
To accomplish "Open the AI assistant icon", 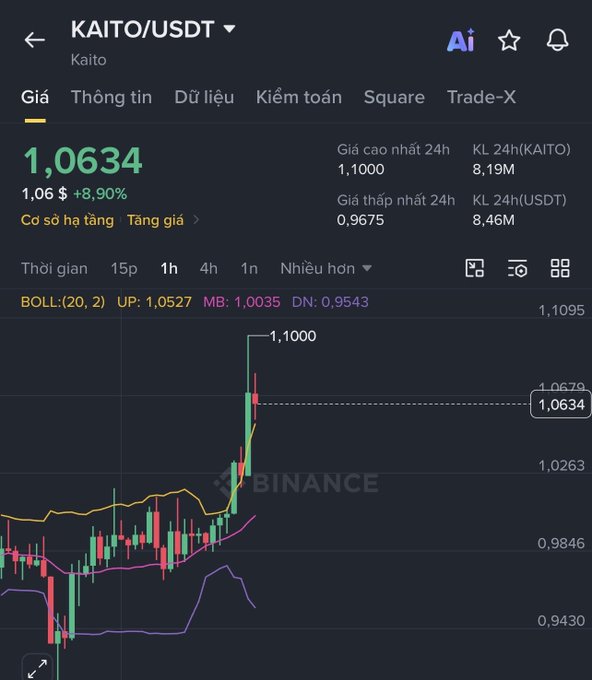I will [461, 41].
